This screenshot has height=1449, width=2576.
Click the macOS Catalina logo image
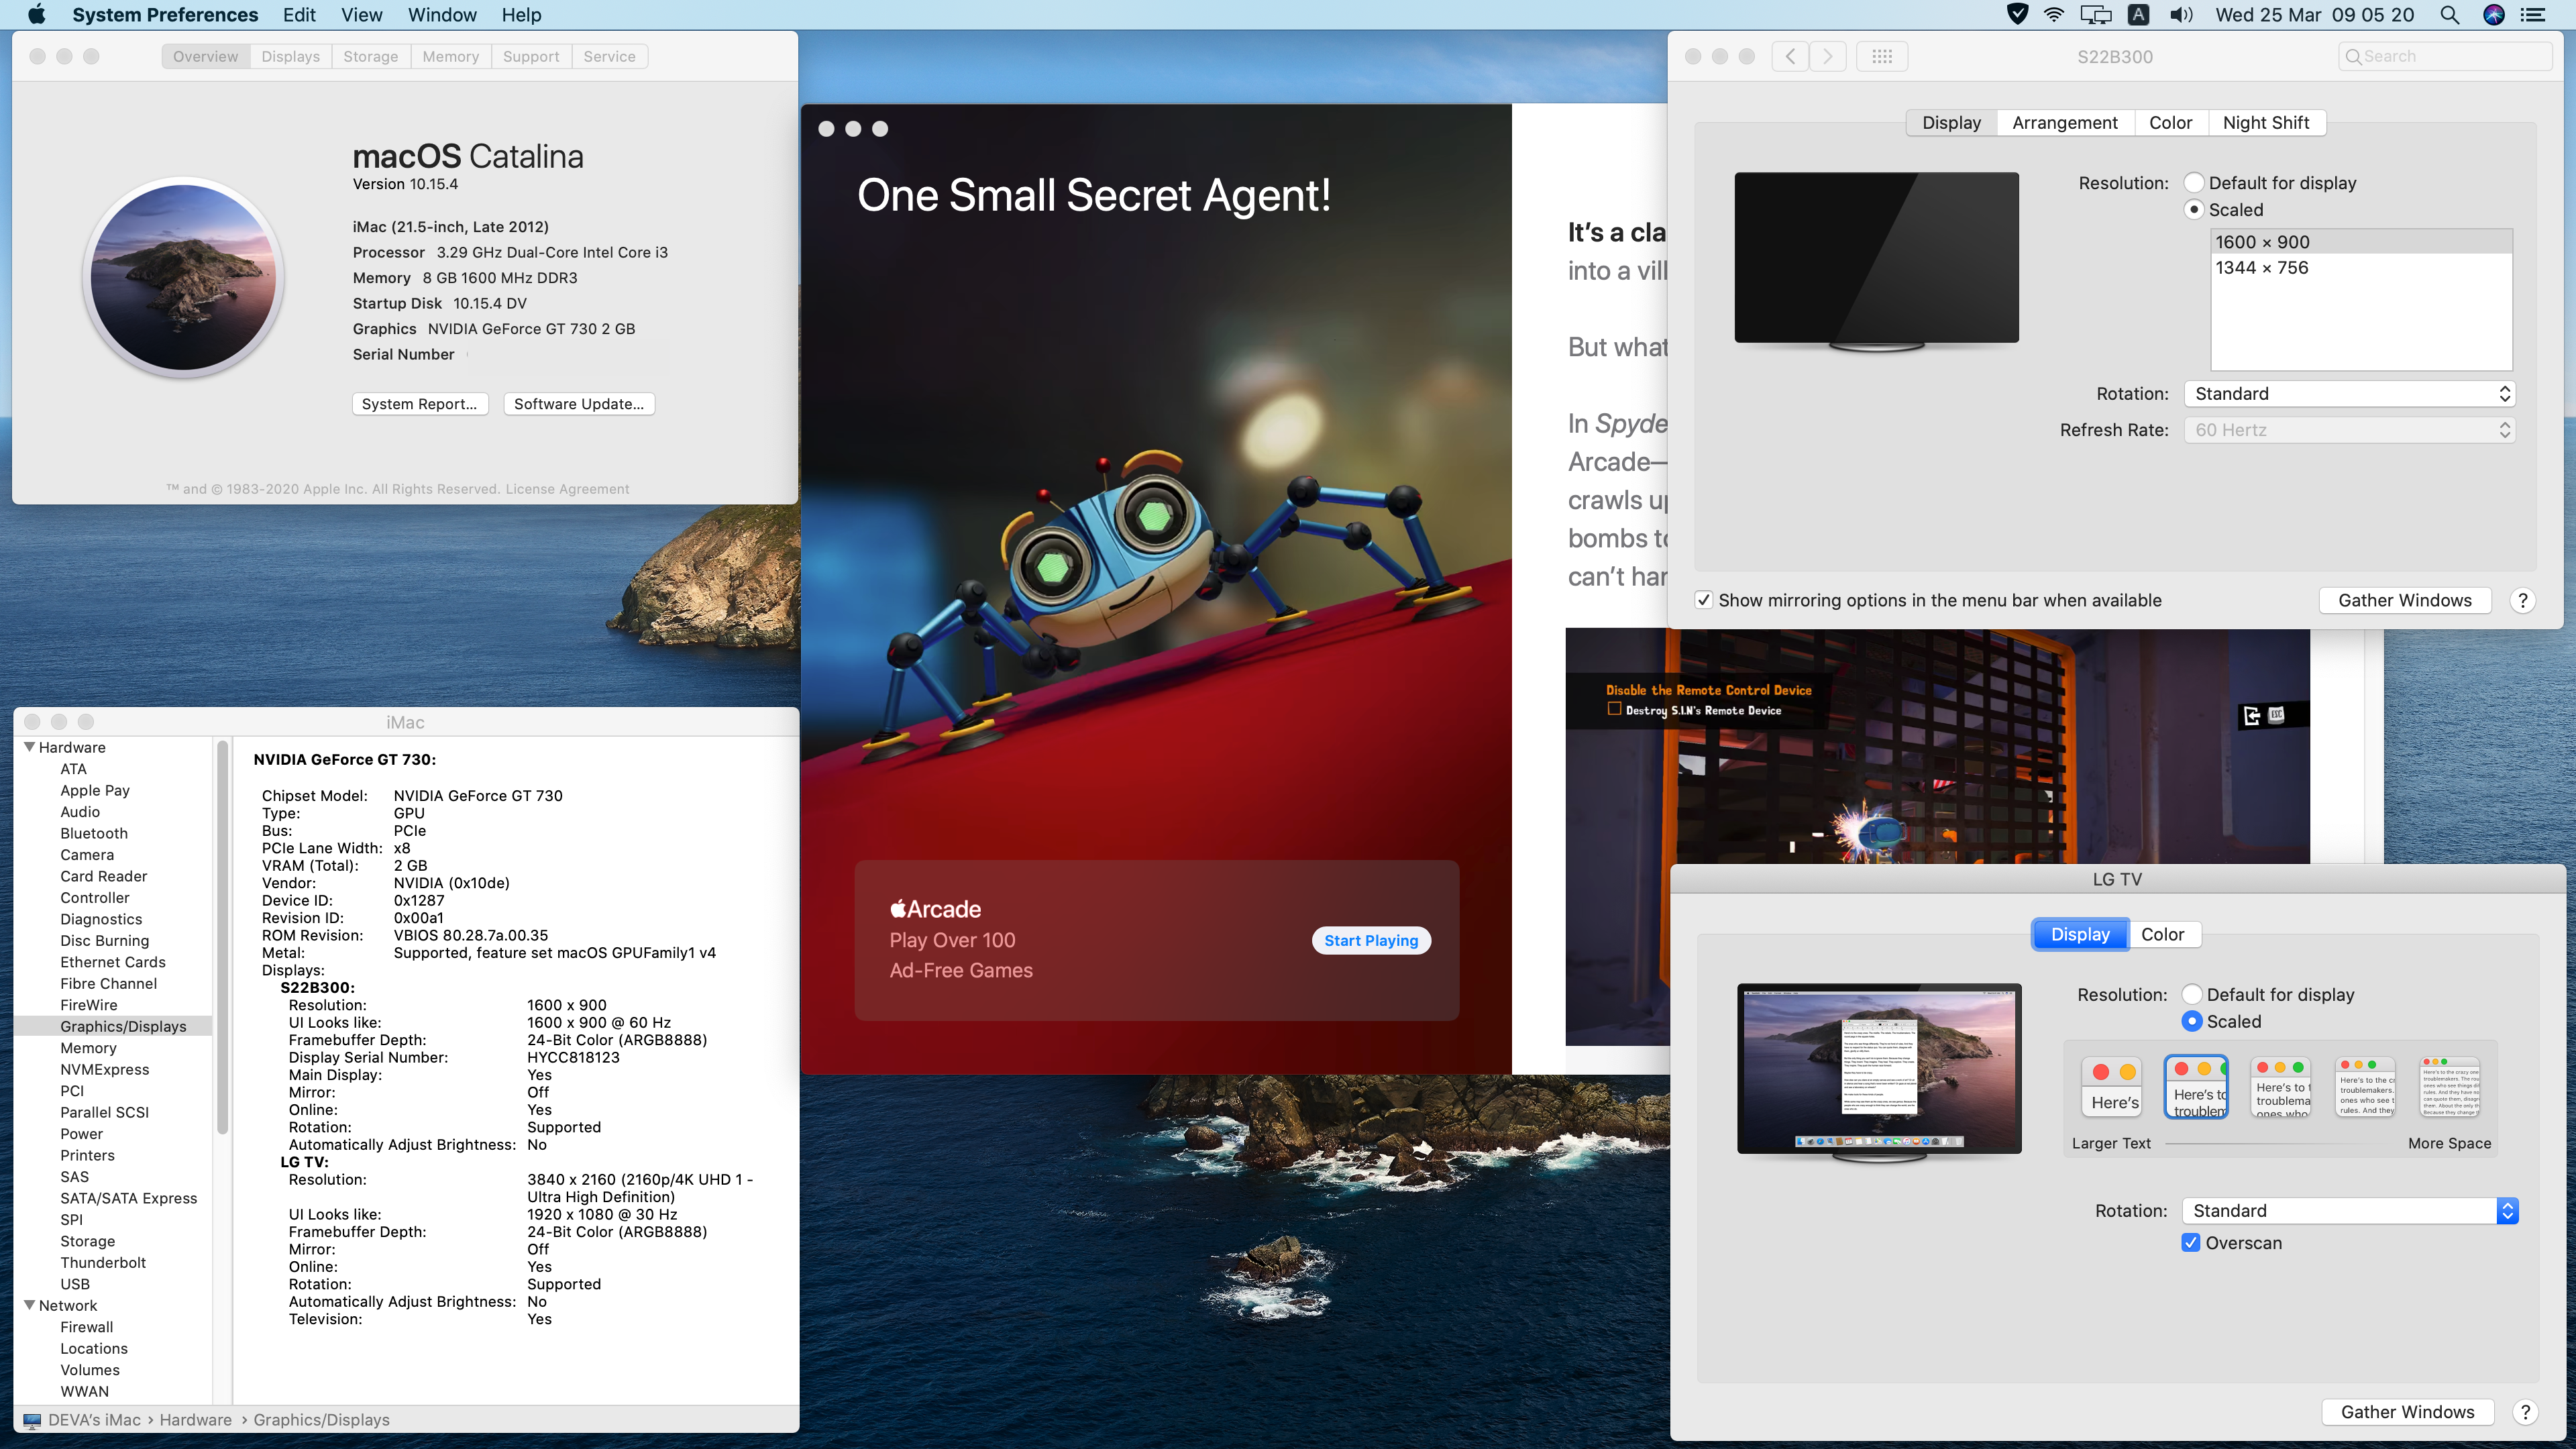click(x=184, y=277)
